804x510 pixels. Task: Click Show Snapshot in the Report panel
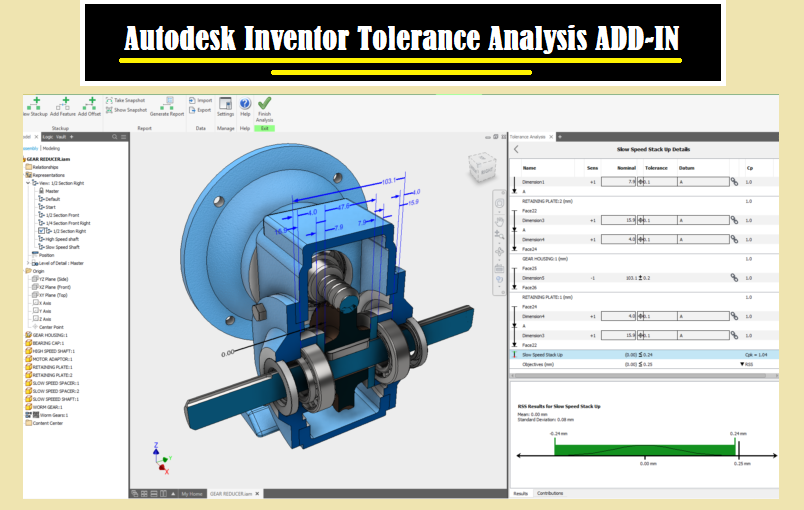(126, 110)
